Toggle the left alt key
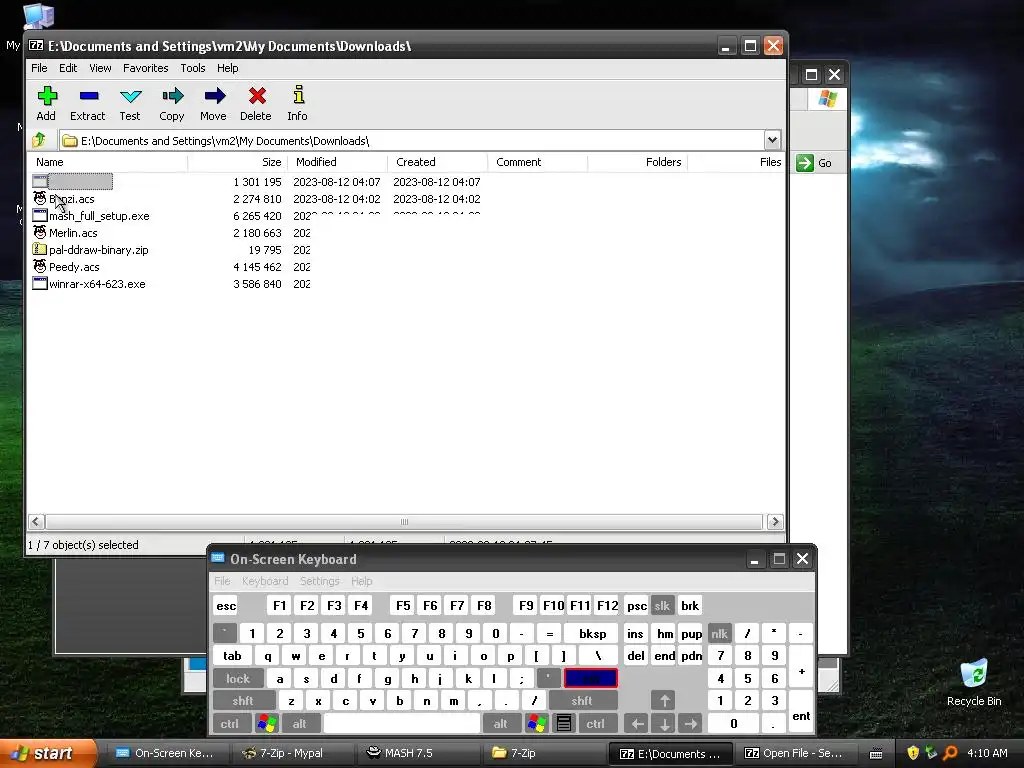 click(300, 724)
